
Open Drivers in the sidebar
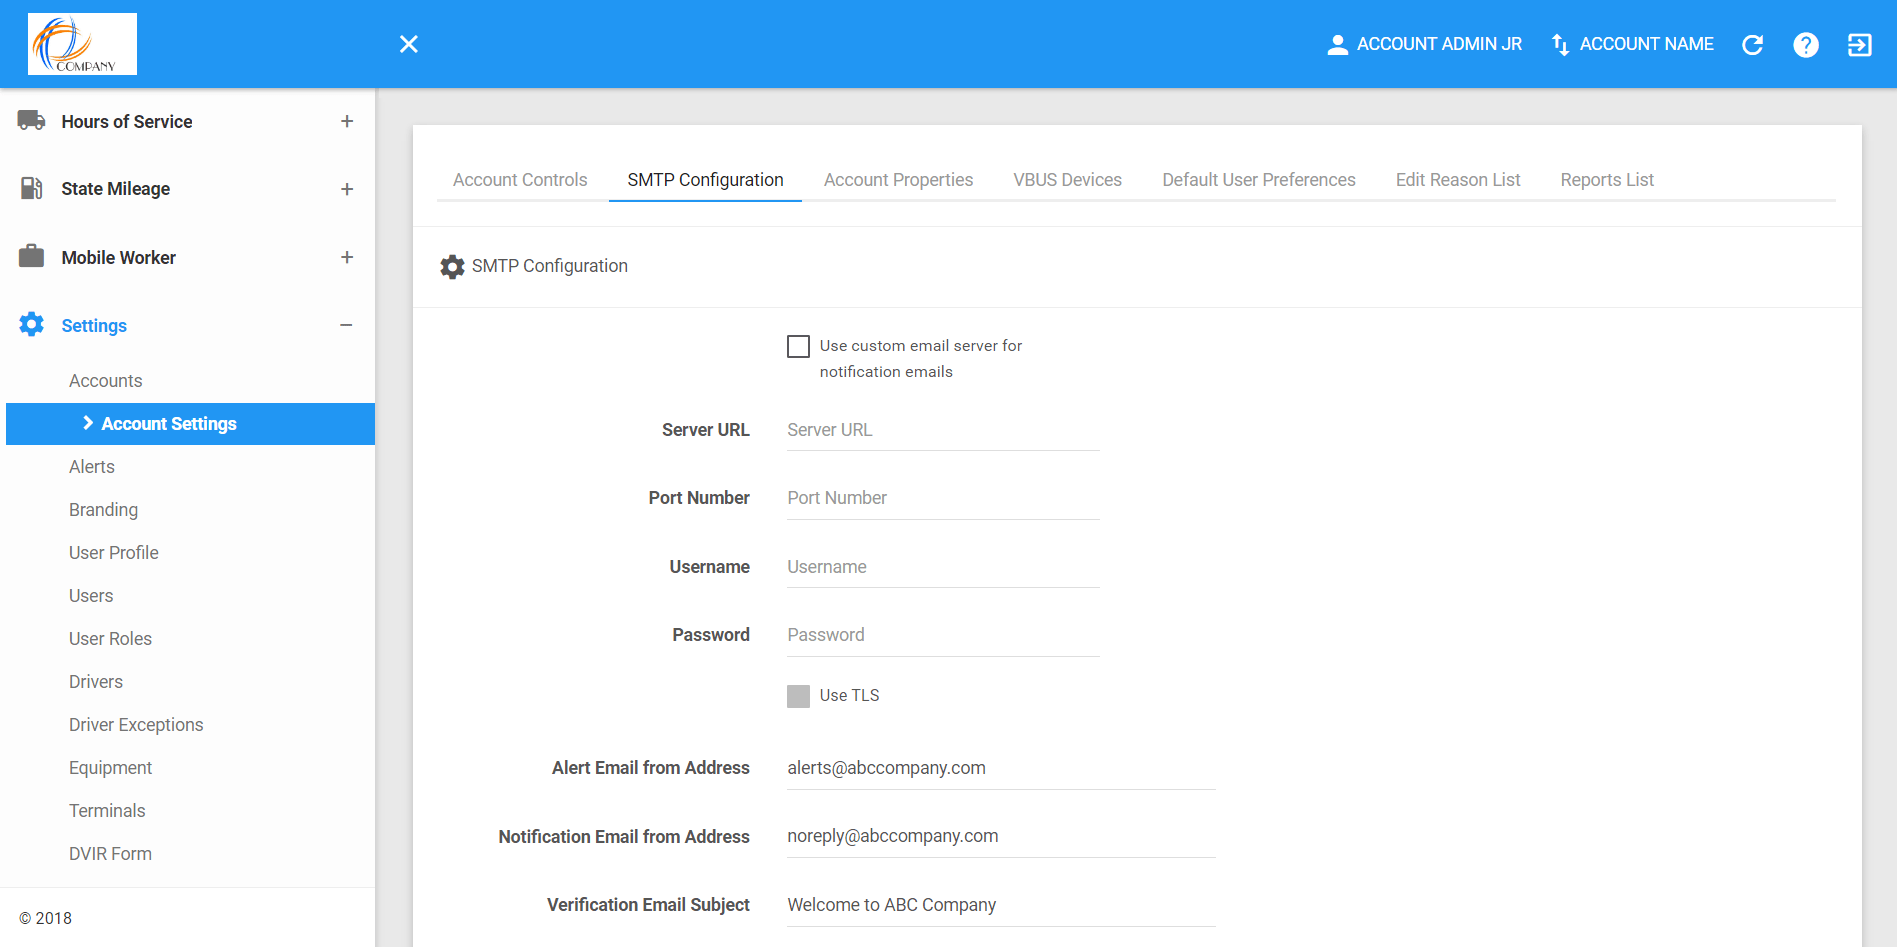coord(96,682)
